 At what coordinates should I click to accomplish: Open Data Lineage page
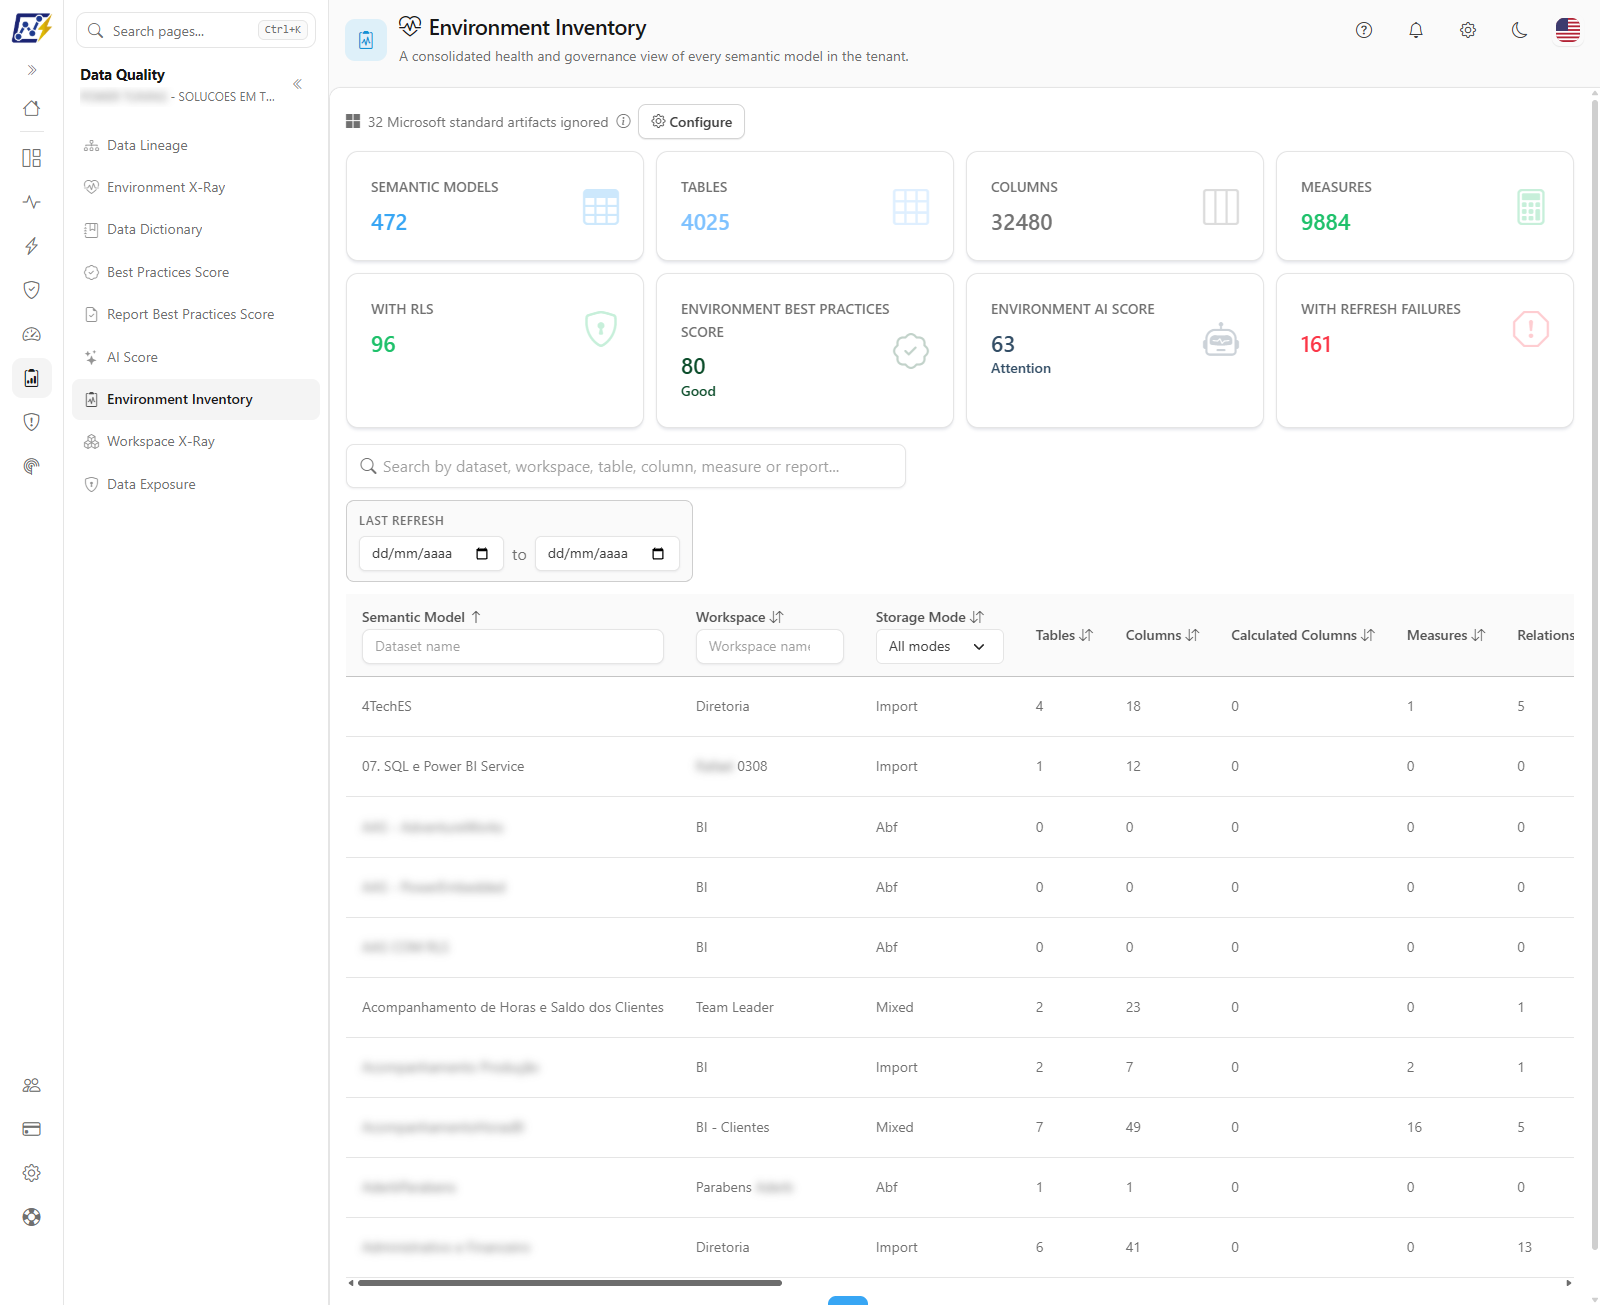pos(196,145)
